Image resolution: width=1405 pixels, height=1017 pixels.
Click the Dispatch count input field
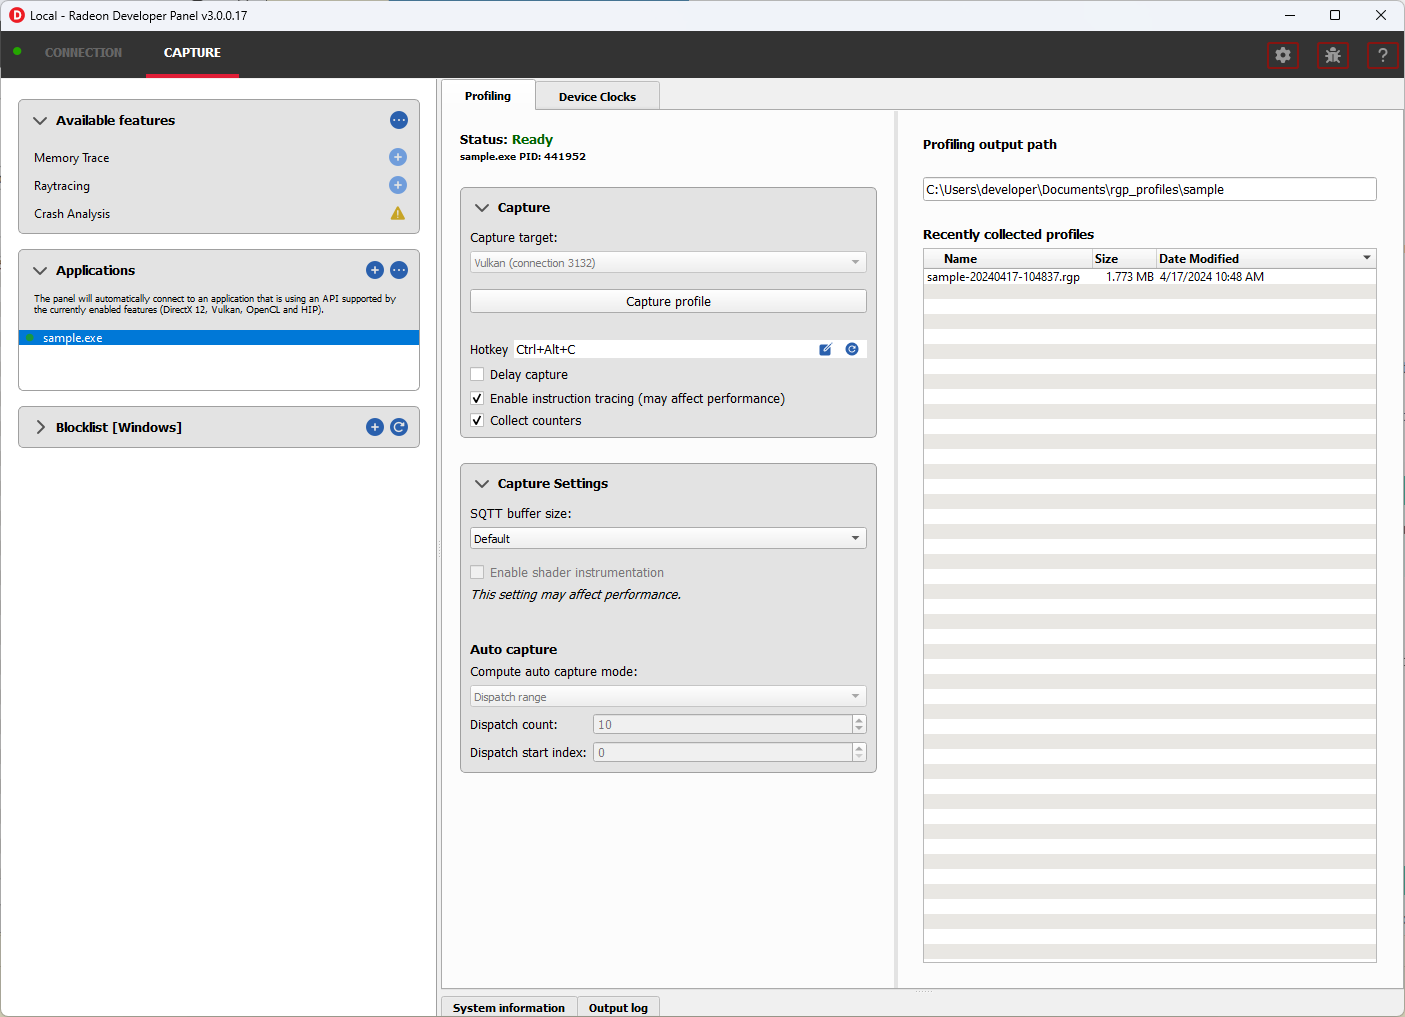click(723, 724)
